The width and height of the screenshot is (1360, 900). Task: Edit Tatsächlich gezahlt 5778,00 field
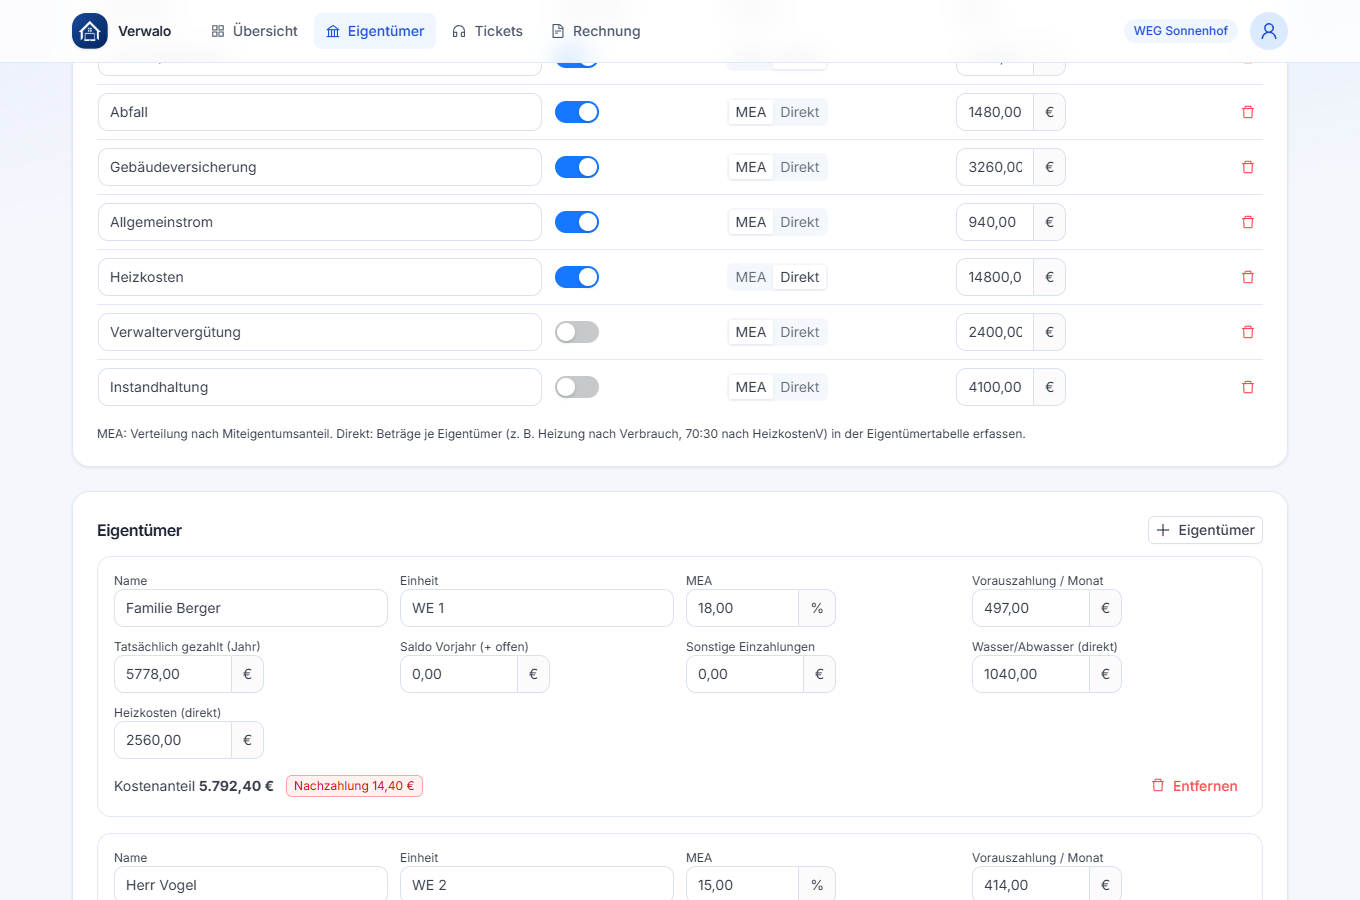click(x=173, y=674)
